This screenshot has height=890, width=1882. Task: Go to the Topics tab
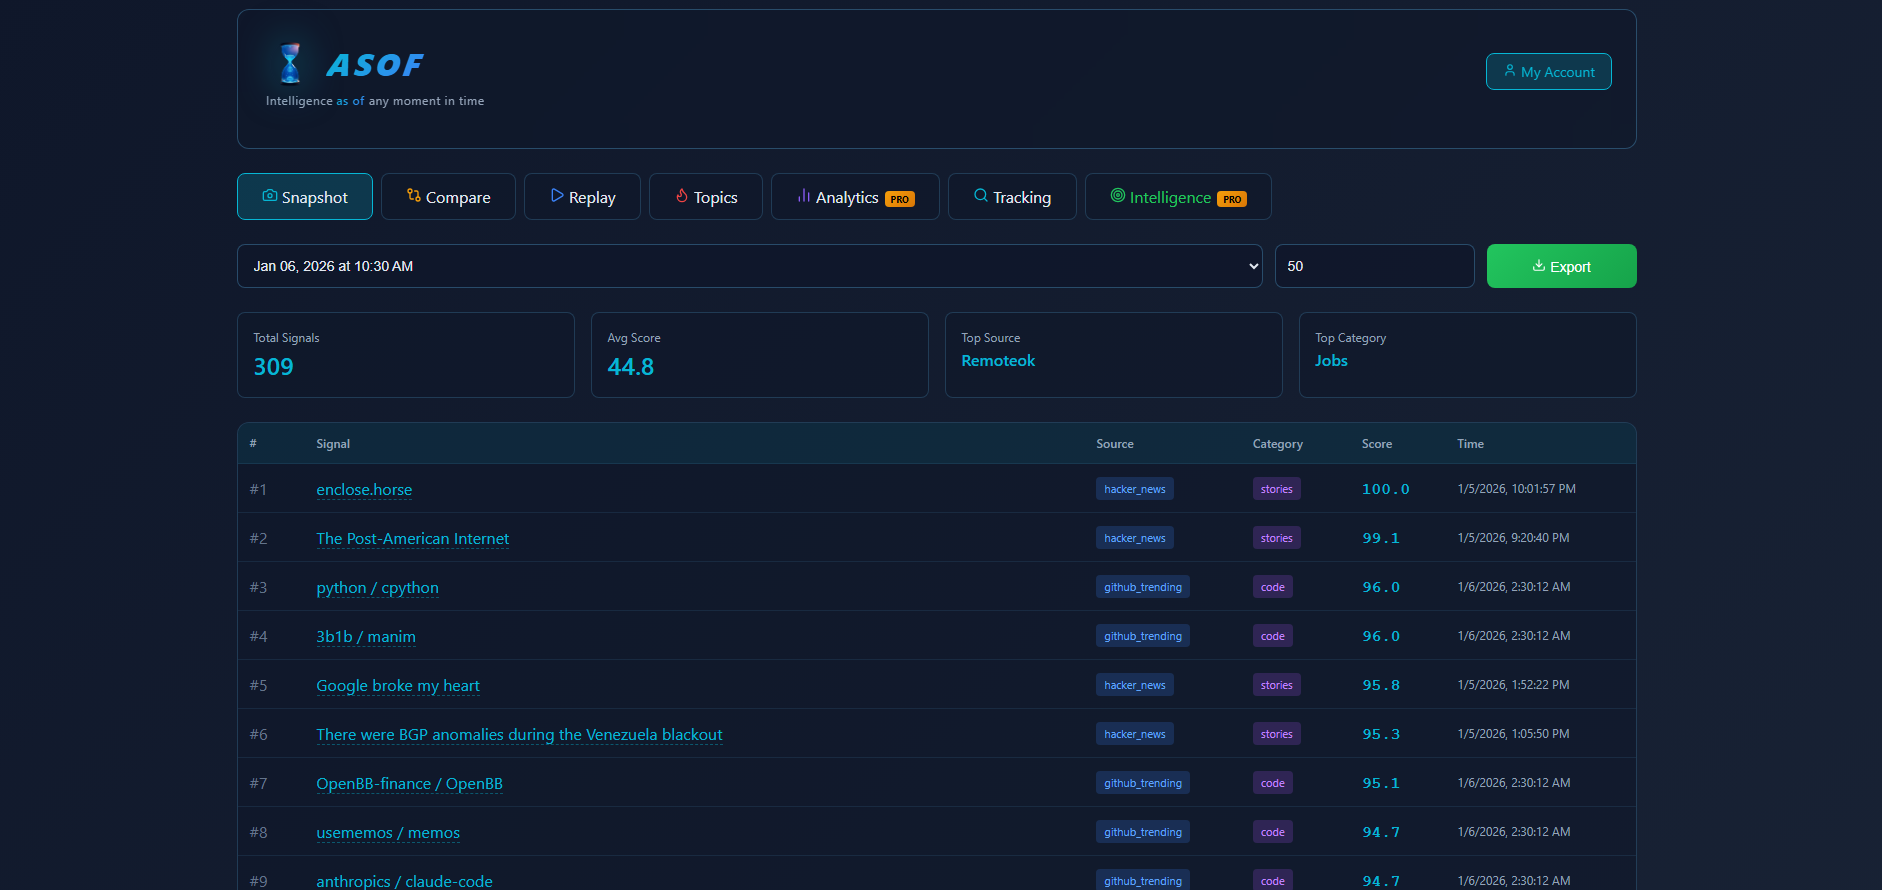pos(706,197)
